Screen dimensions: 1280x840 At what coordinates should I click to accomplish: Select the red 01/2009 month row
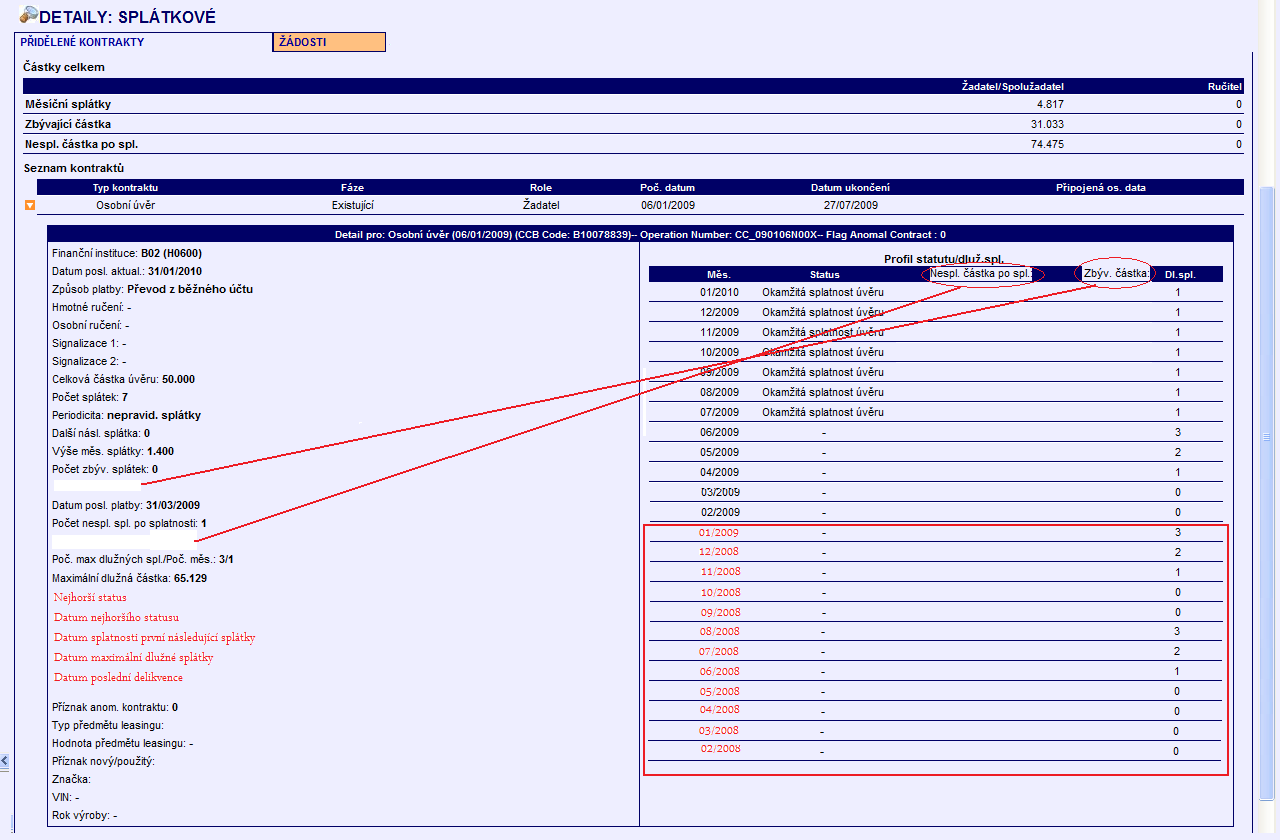[935, 532]
